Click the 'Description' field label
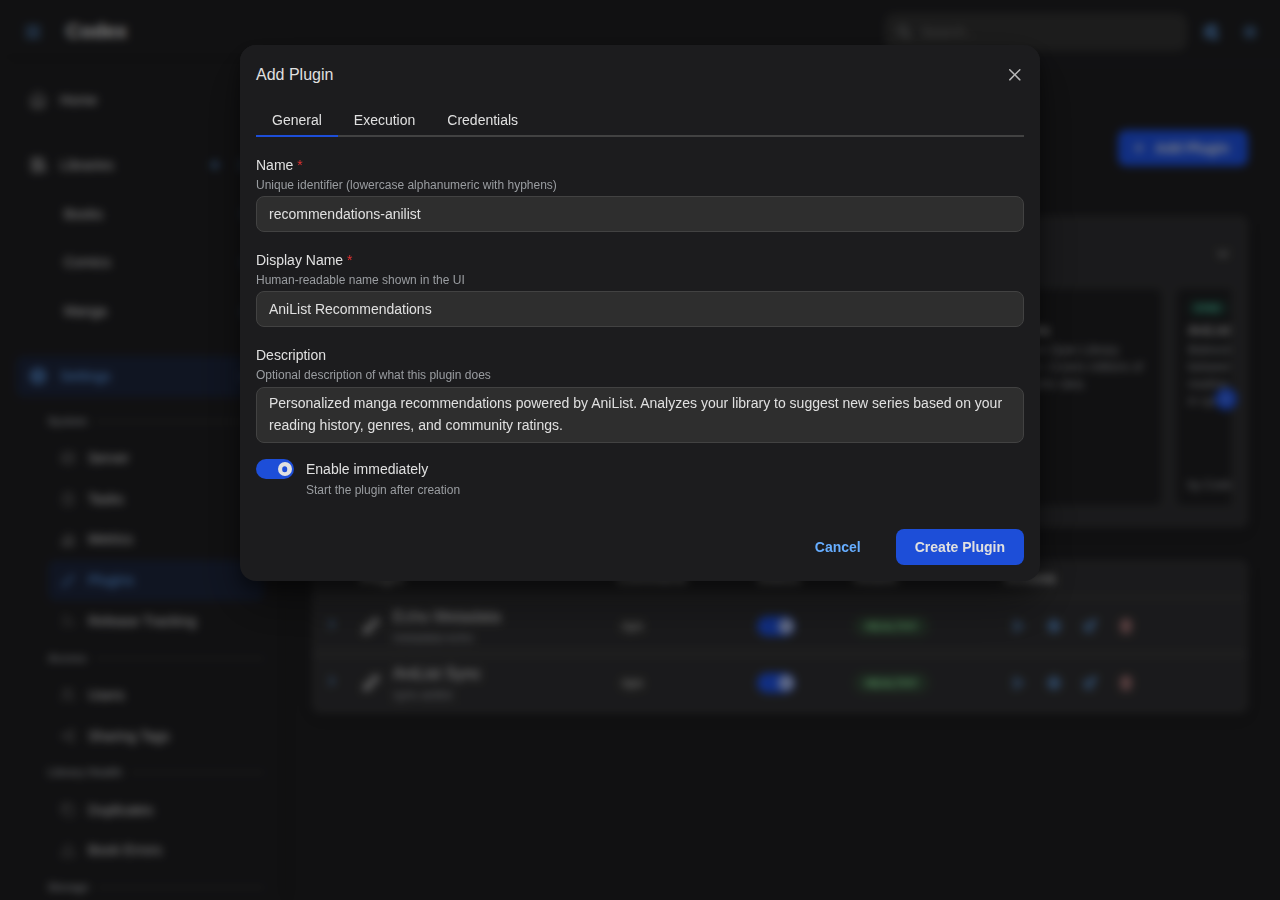 coord(291,355)
